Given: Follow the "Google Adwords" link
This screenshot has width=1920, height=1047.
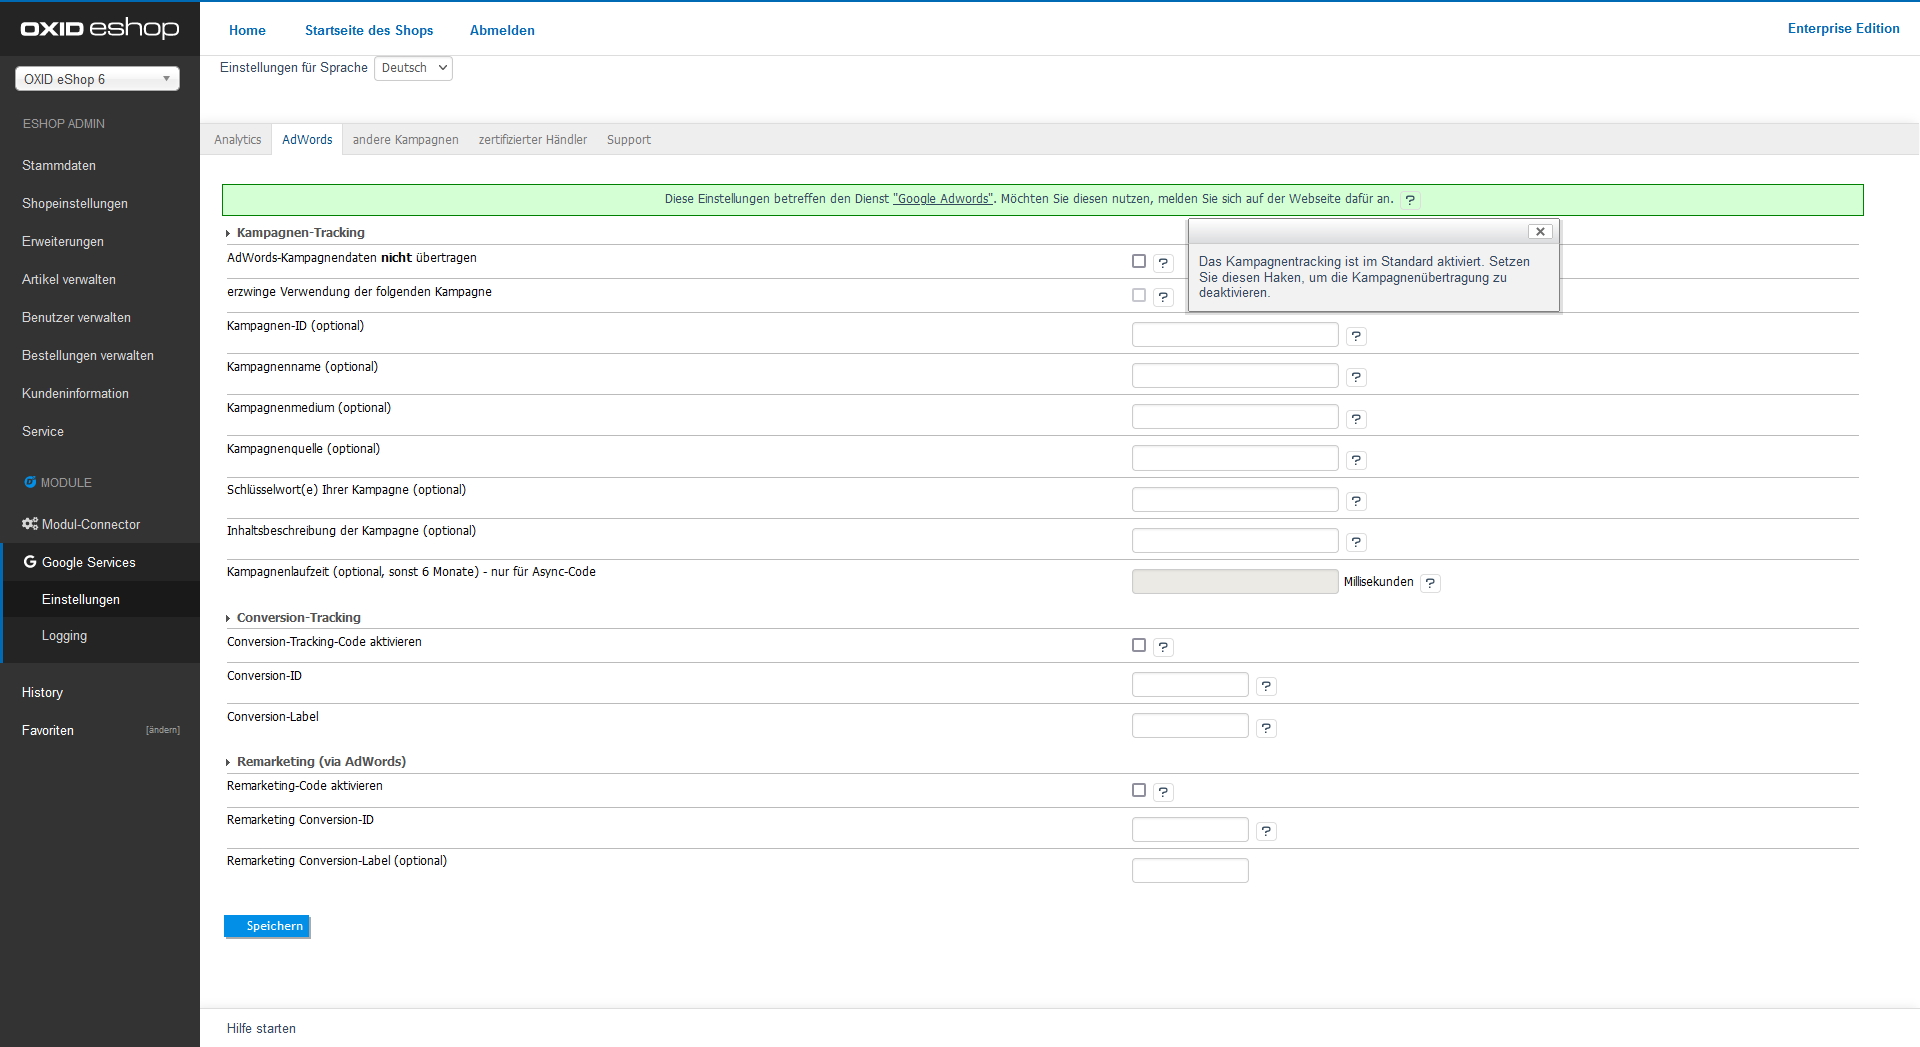Looking at the screenshot, I should (943, 199).
